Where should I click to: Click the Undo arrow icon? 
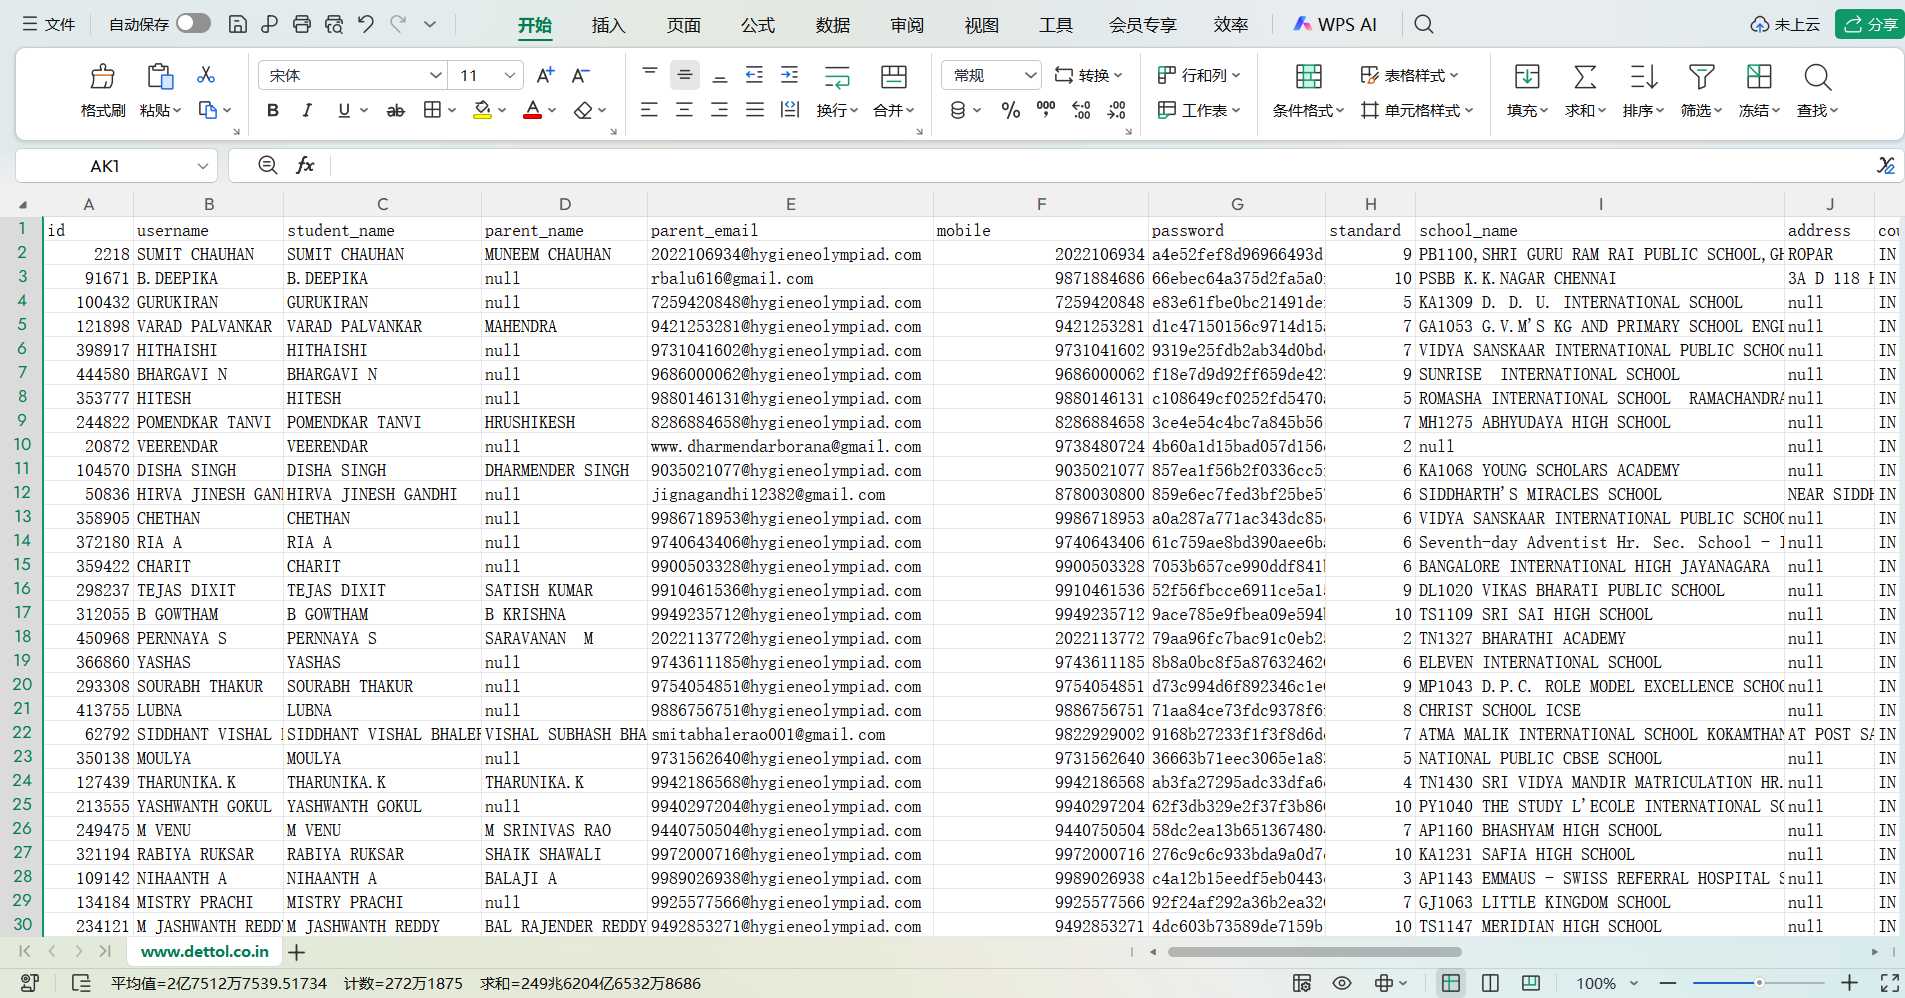(366, 24)
